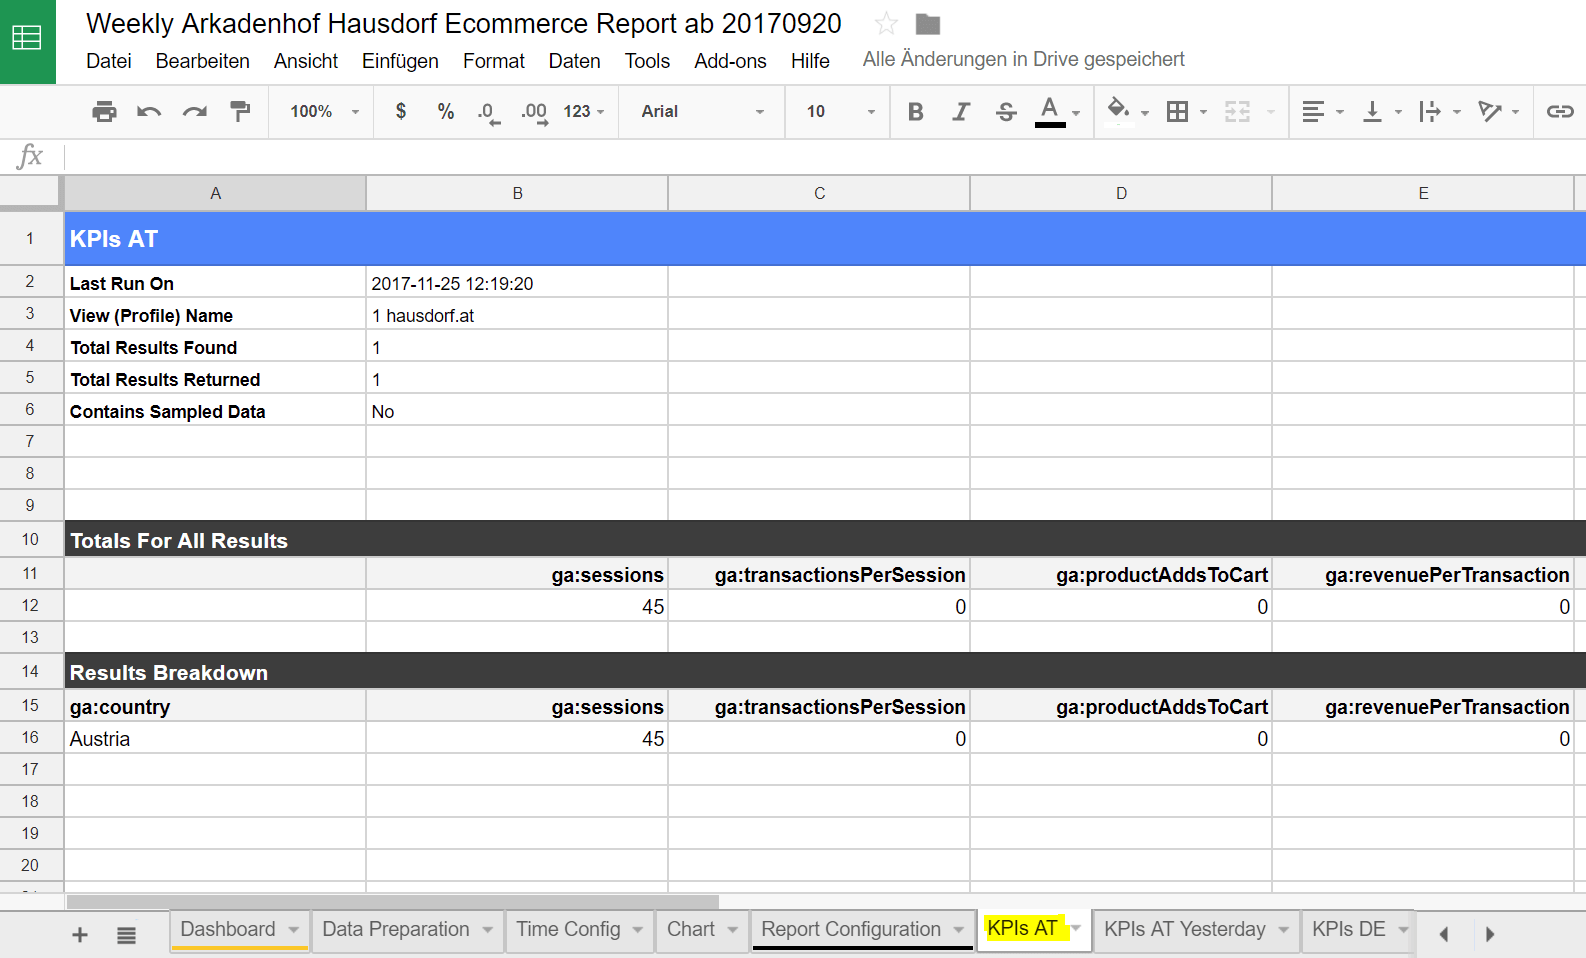Click the document title text
Image resolution: width=1586 pixels, height=958 pixels.
coord(464,23)
